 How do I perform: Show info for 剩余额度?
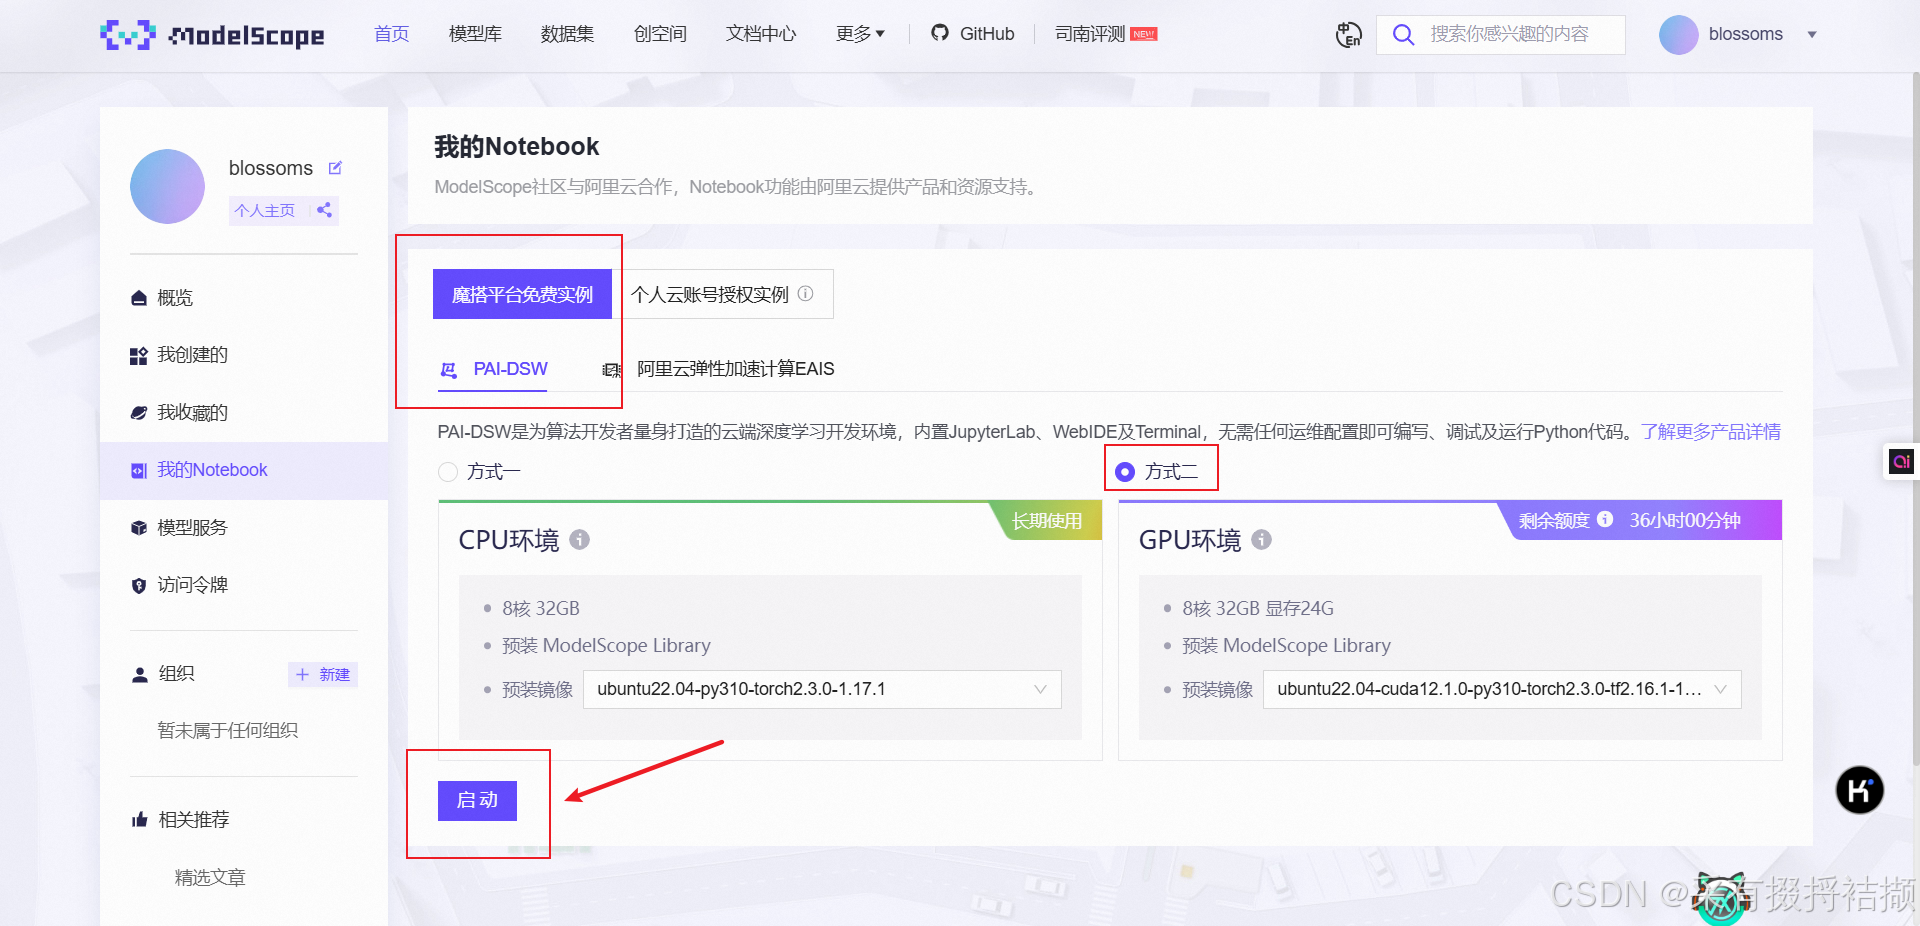[x=1605, y=519]
